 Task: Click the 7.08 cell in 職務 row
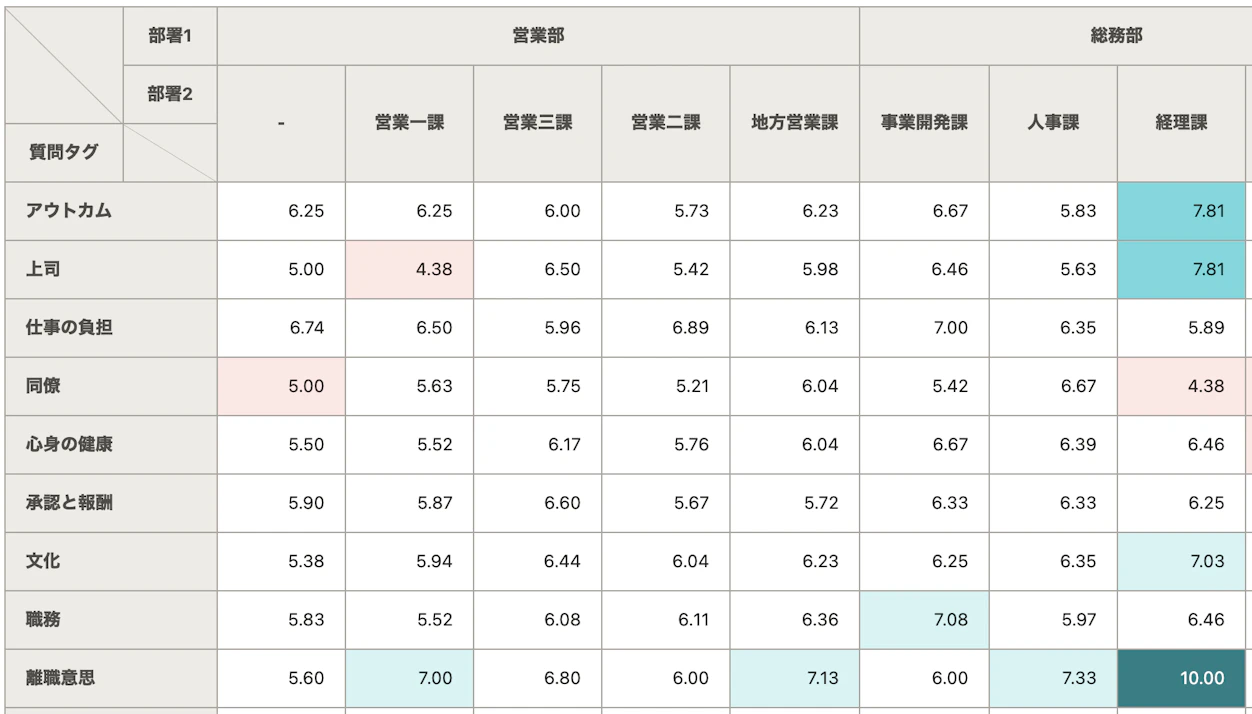(924, 619)
